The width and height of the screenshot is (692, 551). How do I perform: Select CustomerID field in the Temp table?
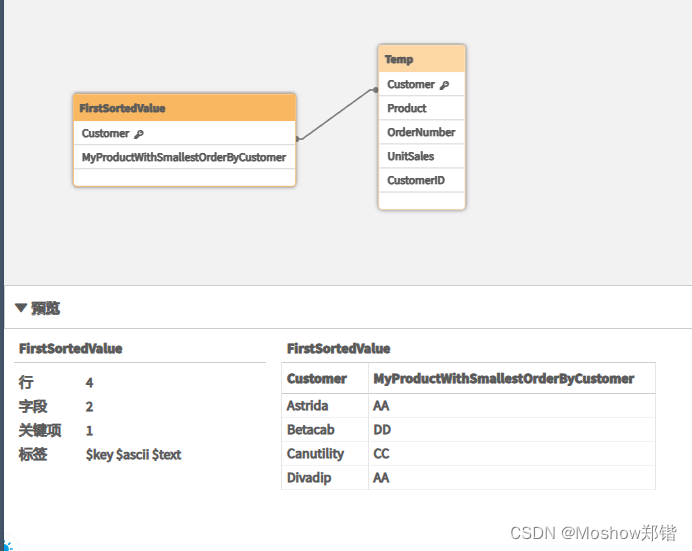[x=421, y=180]
